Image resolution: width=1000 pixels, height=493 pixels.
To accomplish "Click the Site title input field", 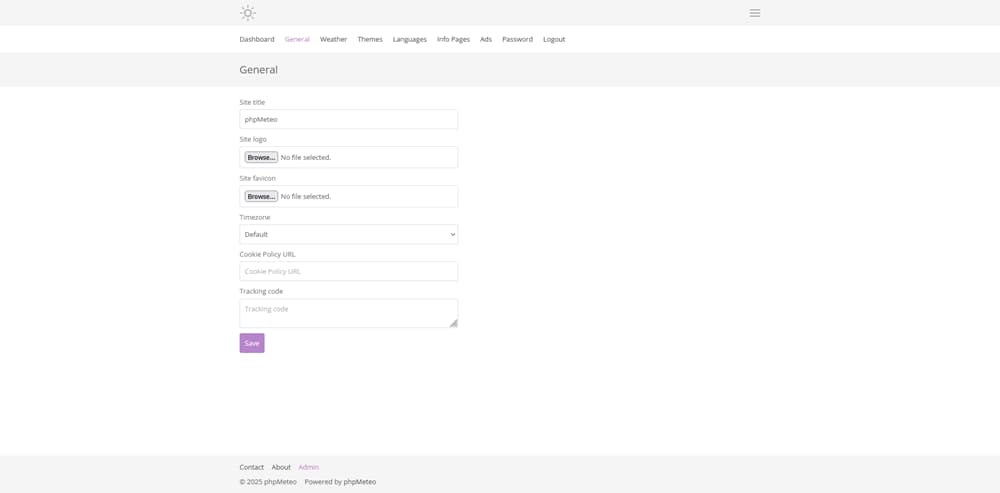I will pos(348,119).
